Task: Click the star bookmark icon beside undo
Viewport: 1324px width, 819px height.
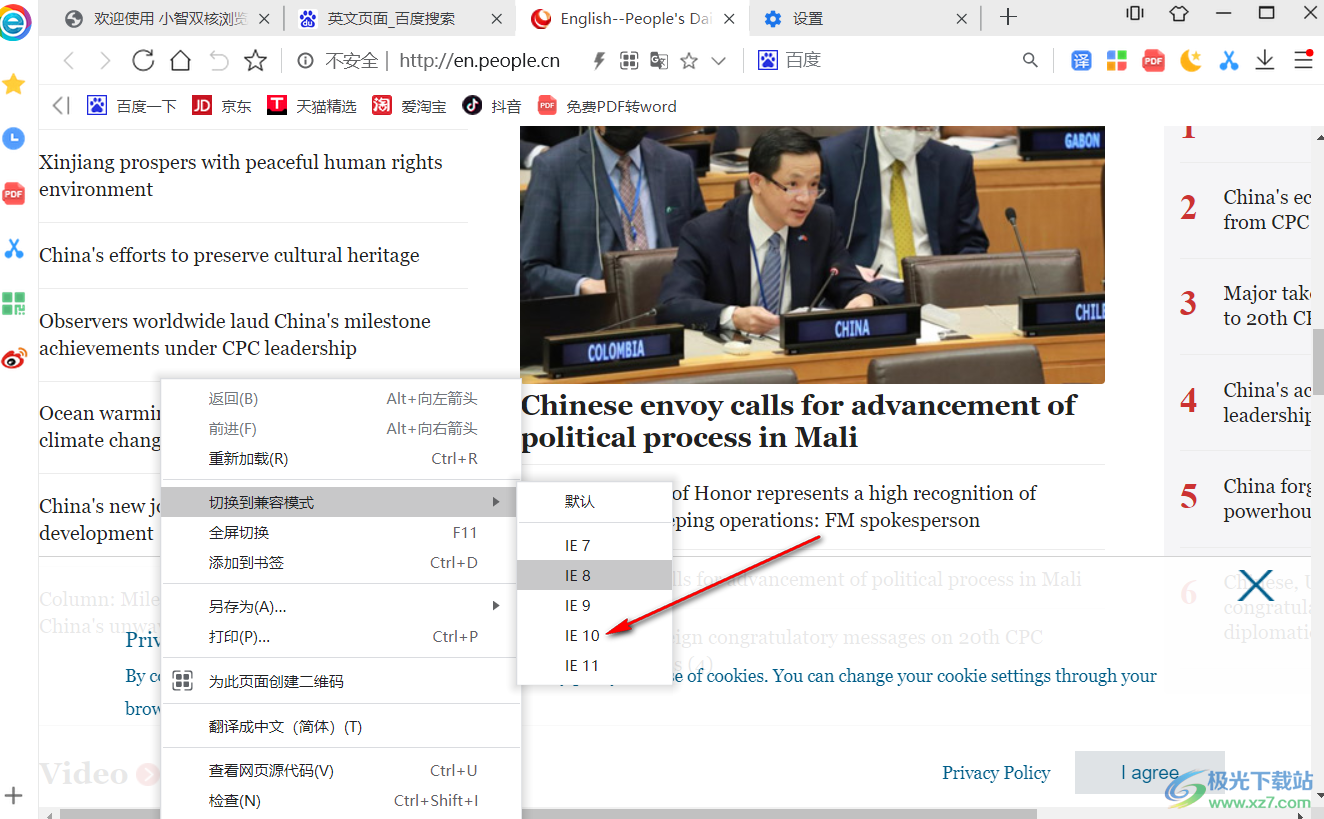Action: 256,61
